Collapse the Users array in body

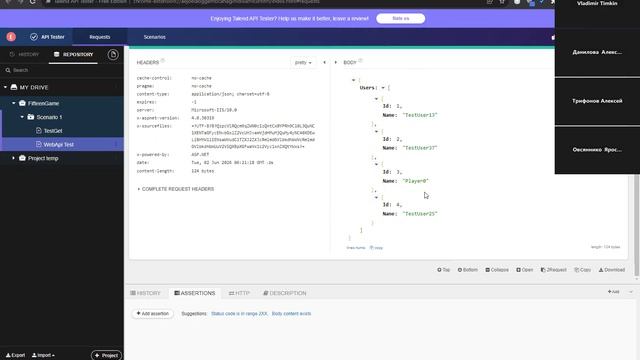pos(383,88)
